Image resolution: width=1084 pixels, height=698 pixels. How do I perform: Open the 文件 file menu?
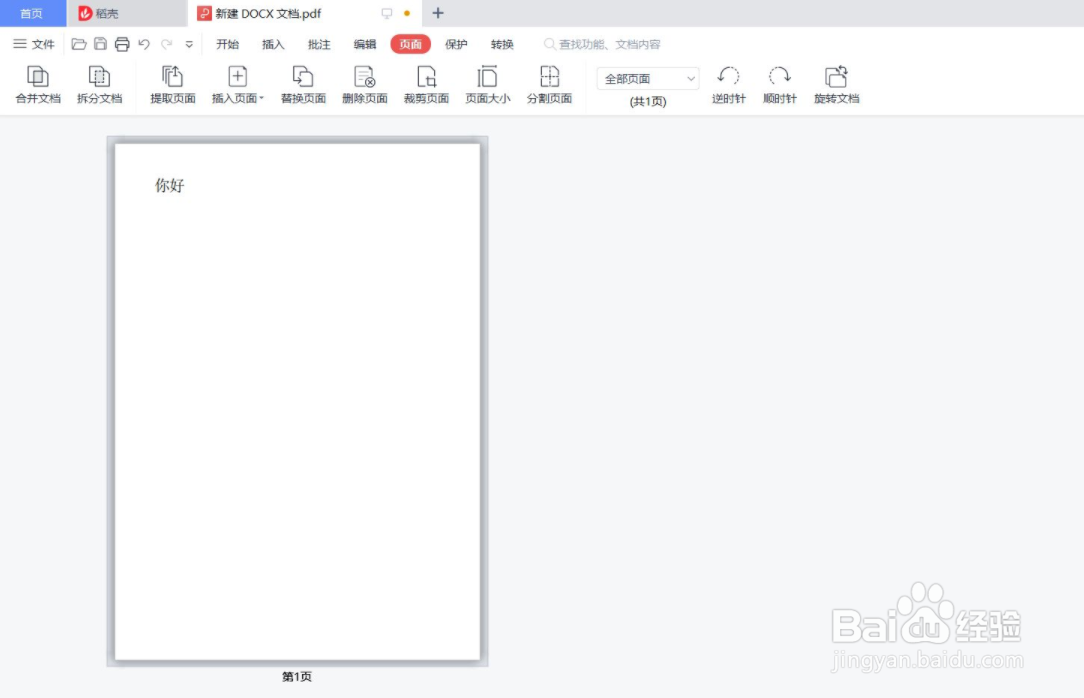[x=34, y=44]
